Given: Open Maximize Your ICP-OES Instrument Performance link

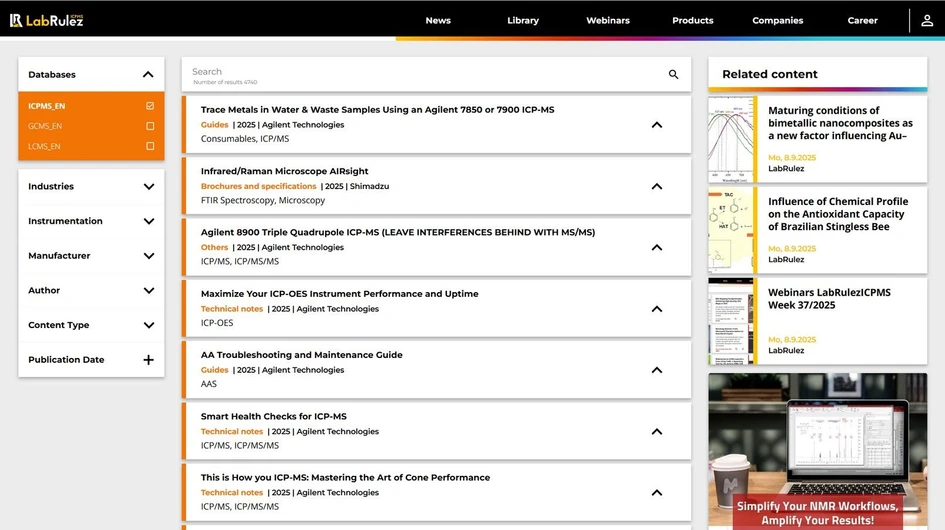Looking at the screenshot, I should click(x=339, y=294).
